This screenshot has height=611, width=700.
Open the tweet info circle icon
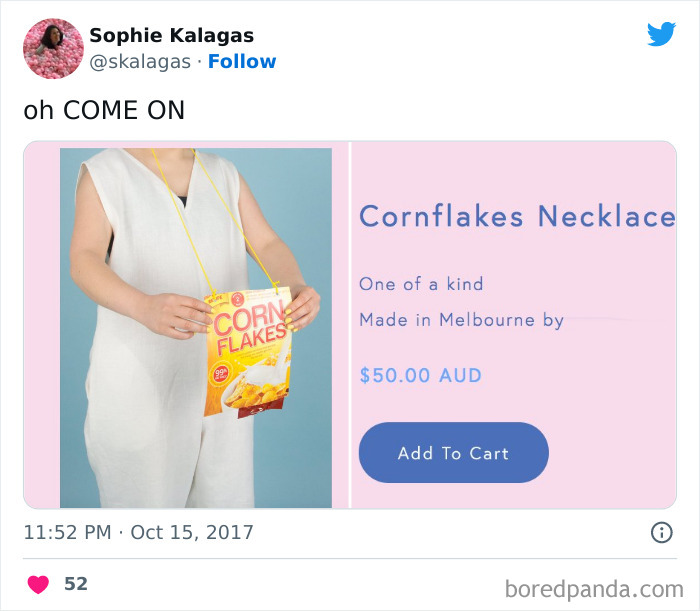click(x=661, y=532)
